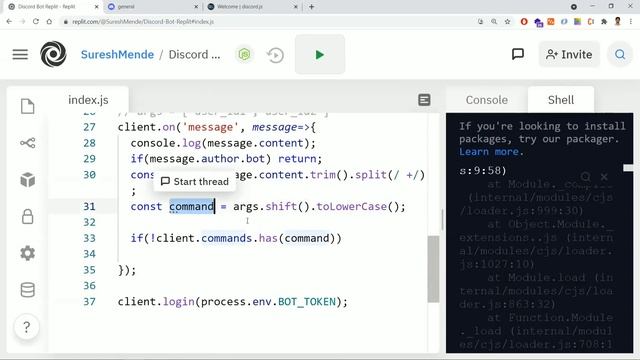The width and height of the screenshot is (640, 360).
Task: Open the hamburger main menu
Action: coord(20,54)
